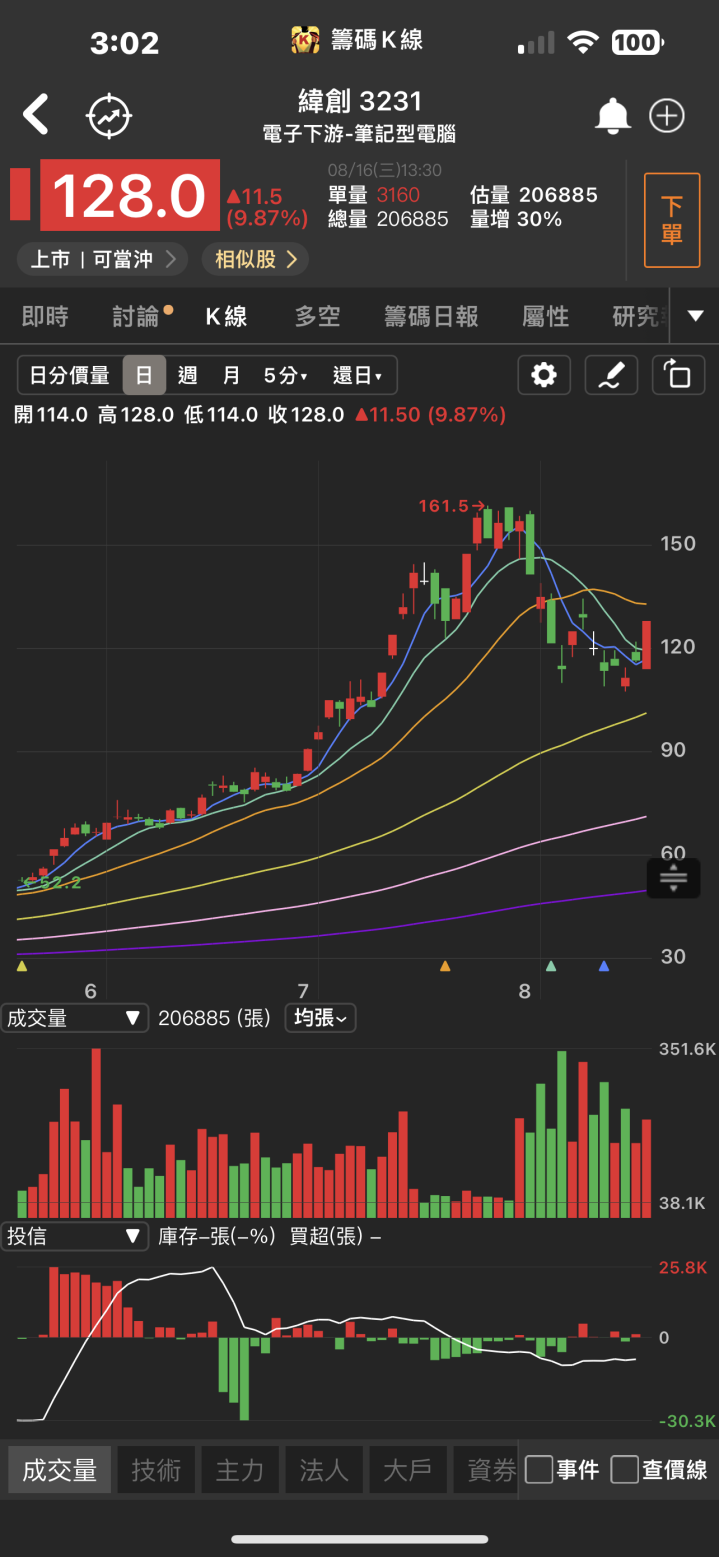Tap the plus circle add icon

667,116
